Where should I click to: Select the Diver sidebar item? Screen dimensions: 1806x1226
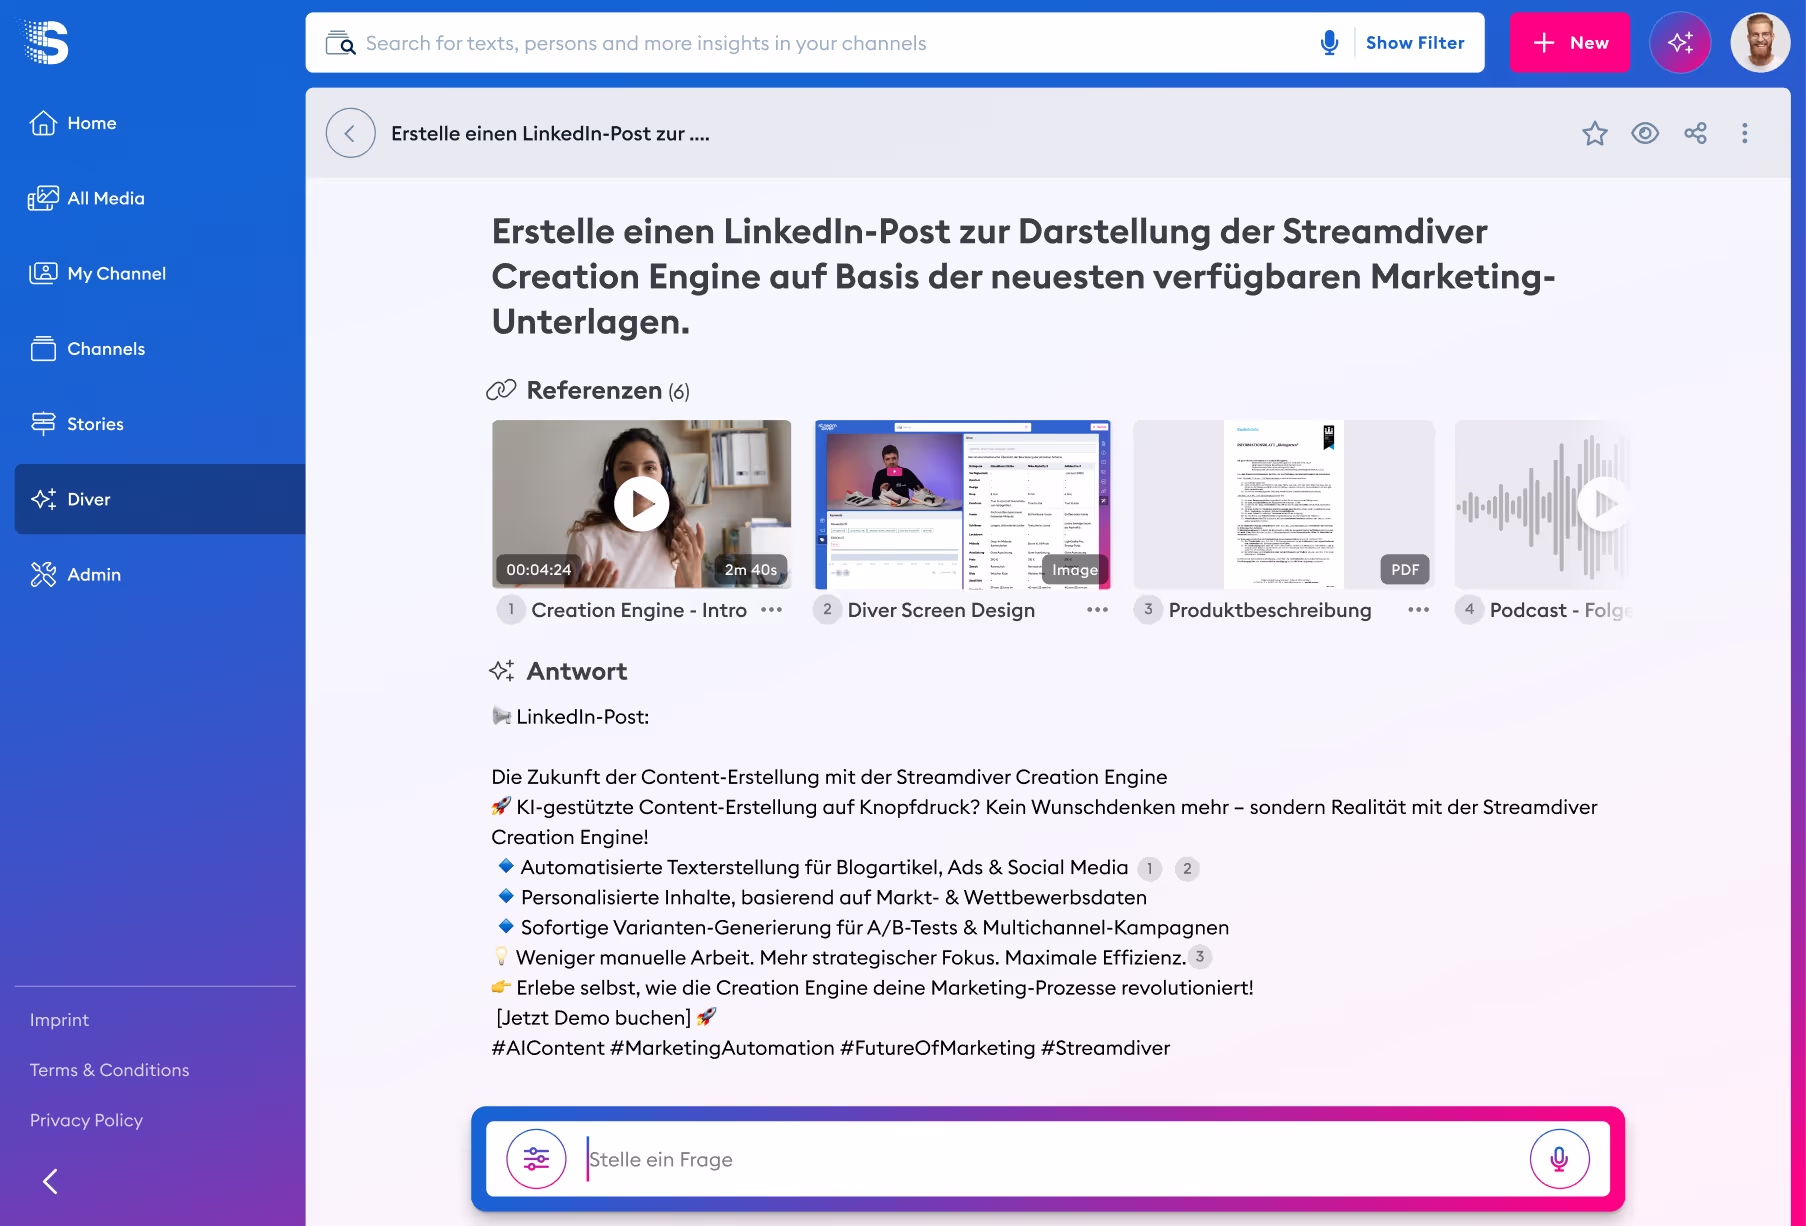click(160, 499)
